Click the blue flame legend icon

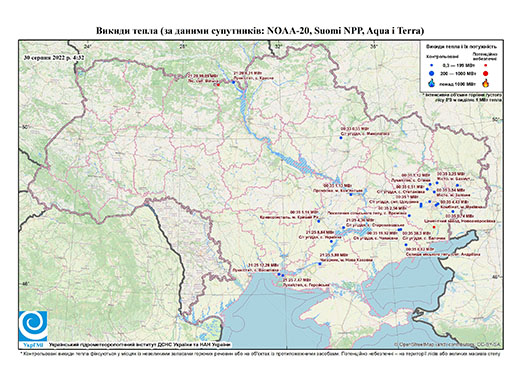(x=432, y=83)
